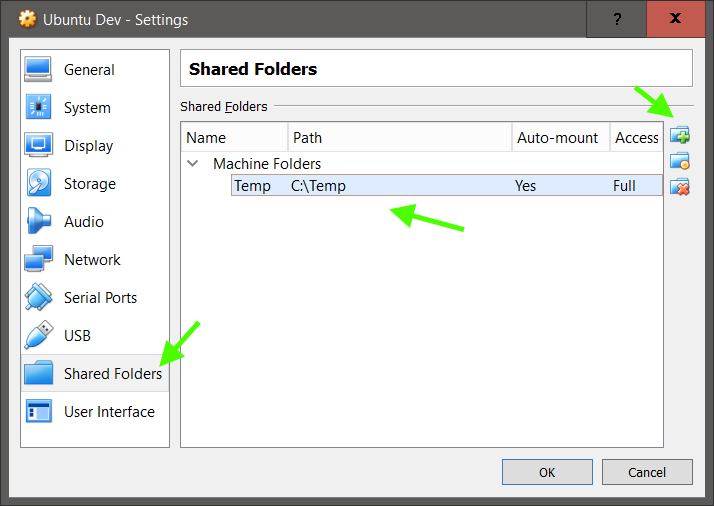The image size is (714, 506).
Task: Select the Machine Folders row label
Action: click(267, 164)
